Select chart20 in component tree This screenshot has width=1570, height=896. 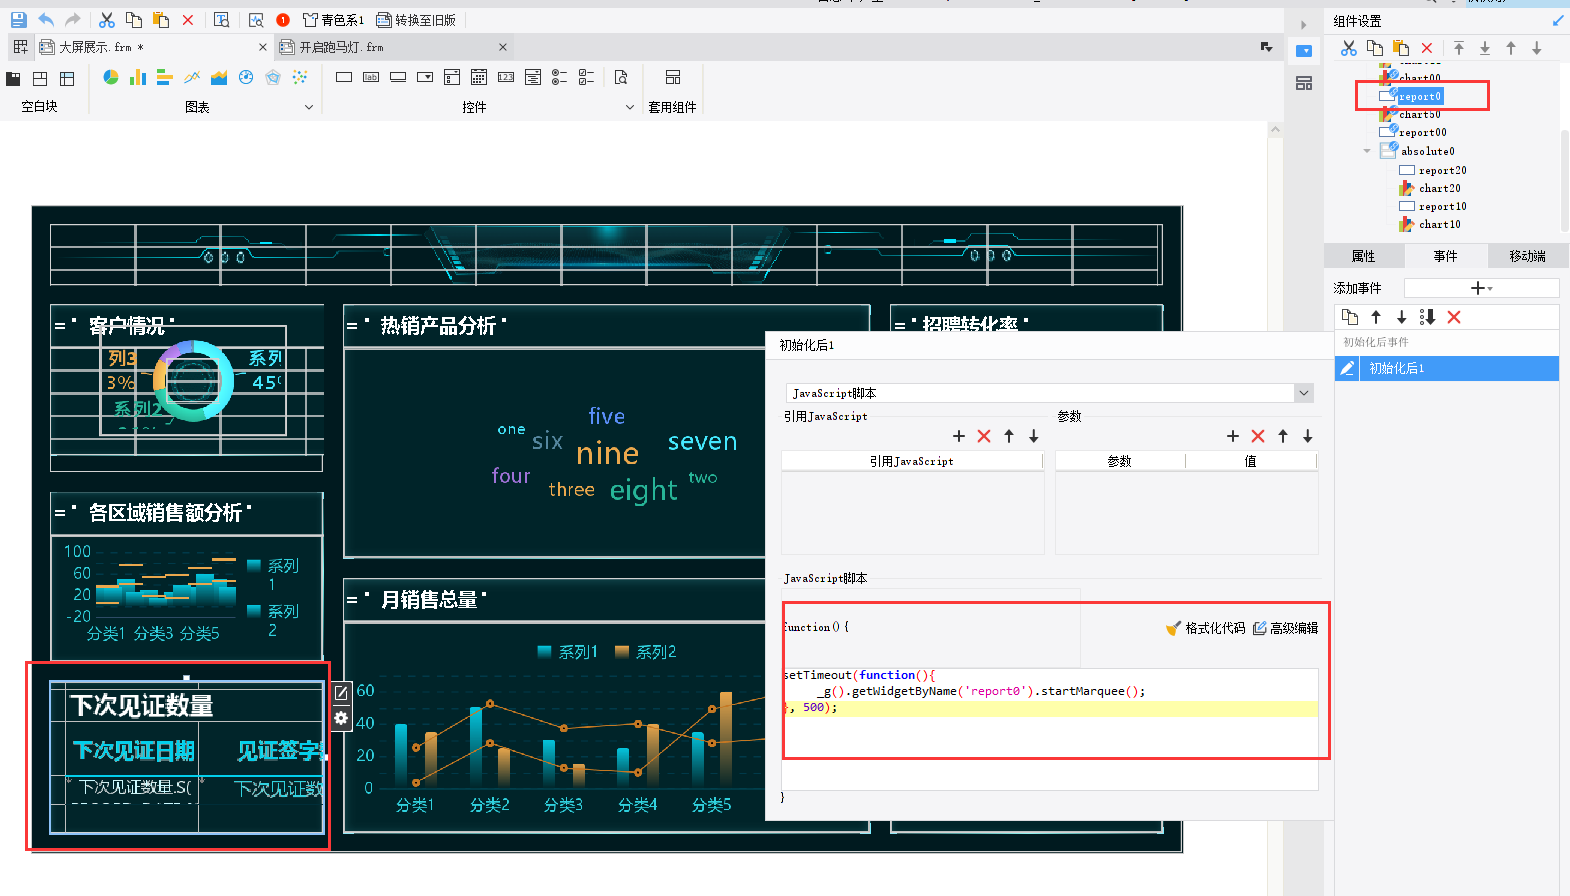pyautogui.click(x=1439, y=188)
